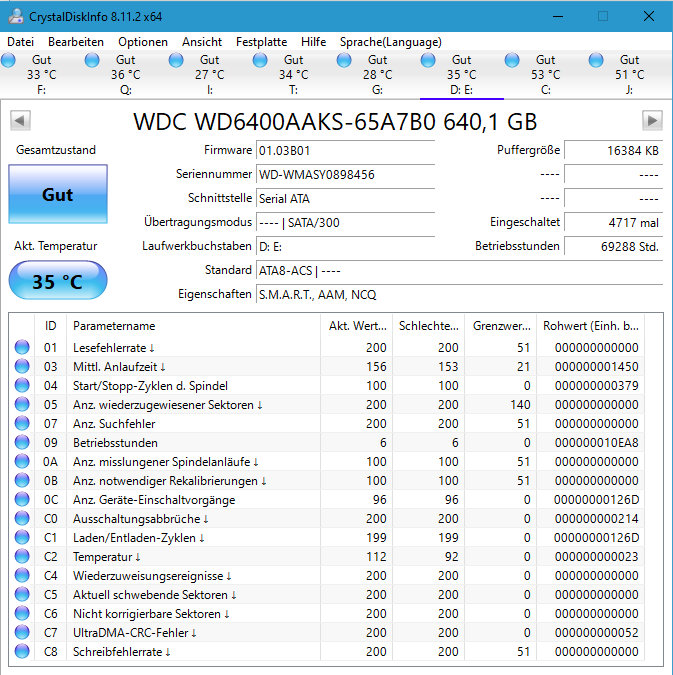This screenshot has height=675, width=673.
Task: Open the Festplatte menu
Action: (261, 42)
